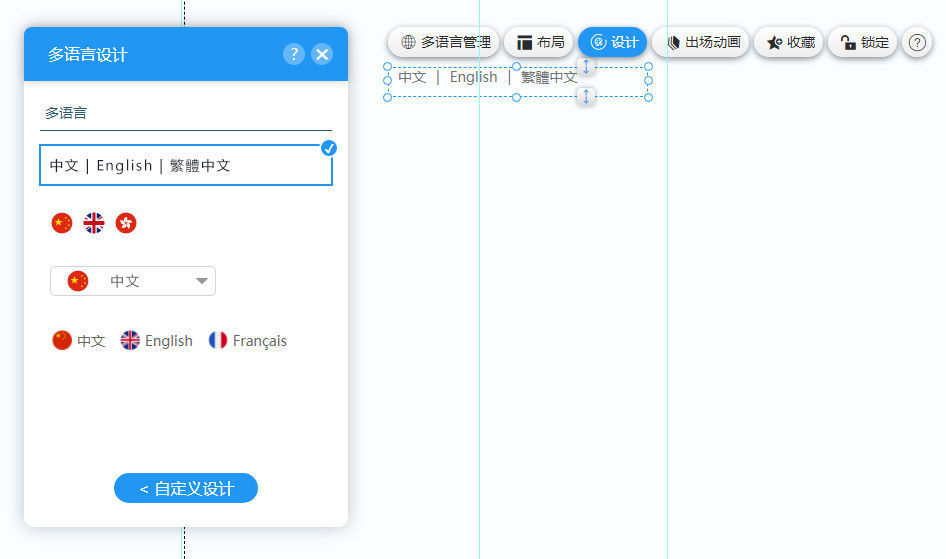Open 出场动画 animation settings
This screenshot has height=559, width=946.
(x=702, y=42)
